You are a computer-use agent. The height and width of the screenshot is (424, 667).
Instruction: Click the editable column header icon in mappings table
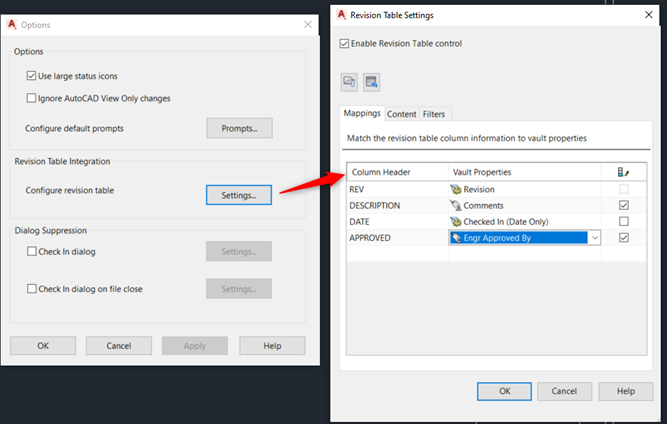tap(623, 172)
